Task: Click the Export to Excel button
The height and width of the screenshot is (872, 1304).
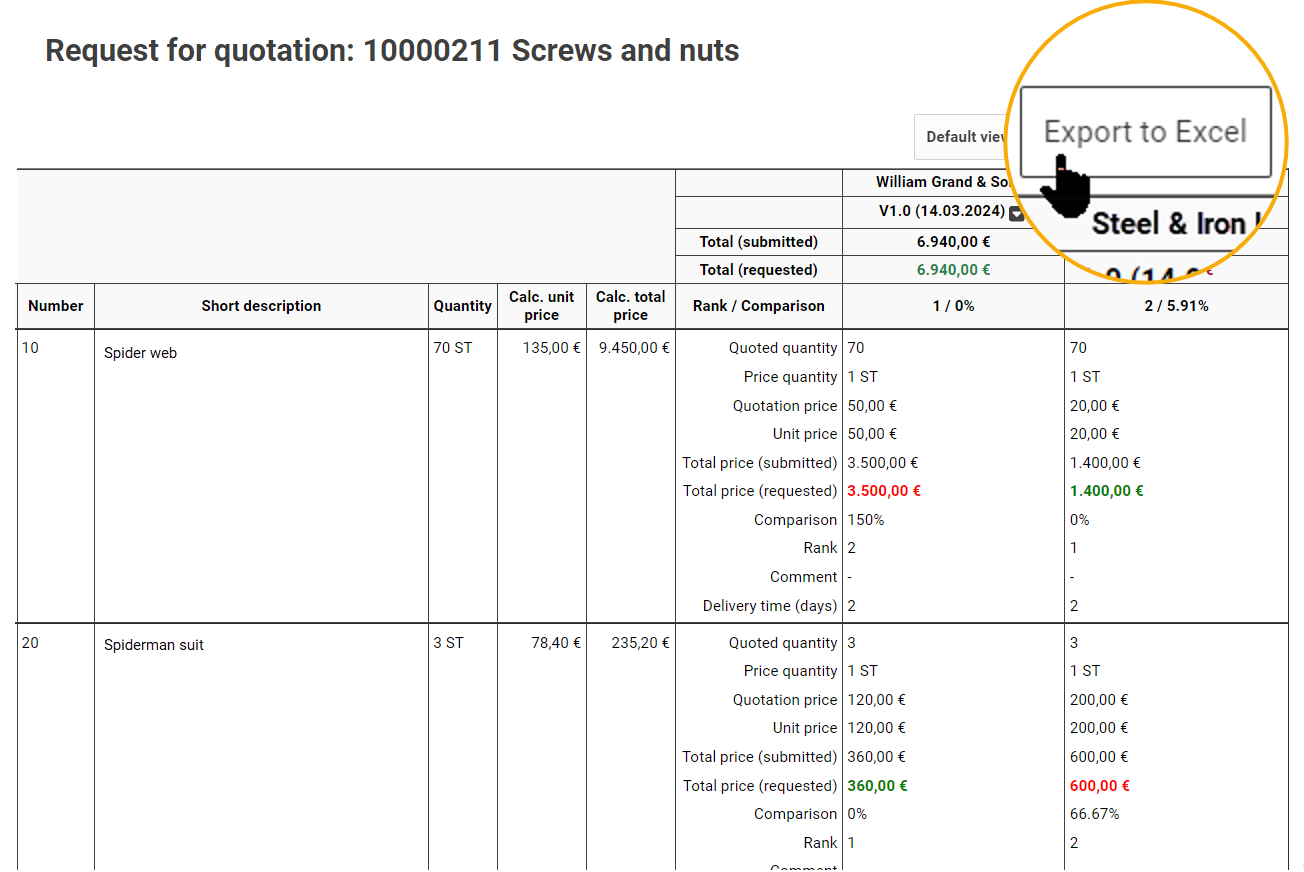Action: 1145,132
